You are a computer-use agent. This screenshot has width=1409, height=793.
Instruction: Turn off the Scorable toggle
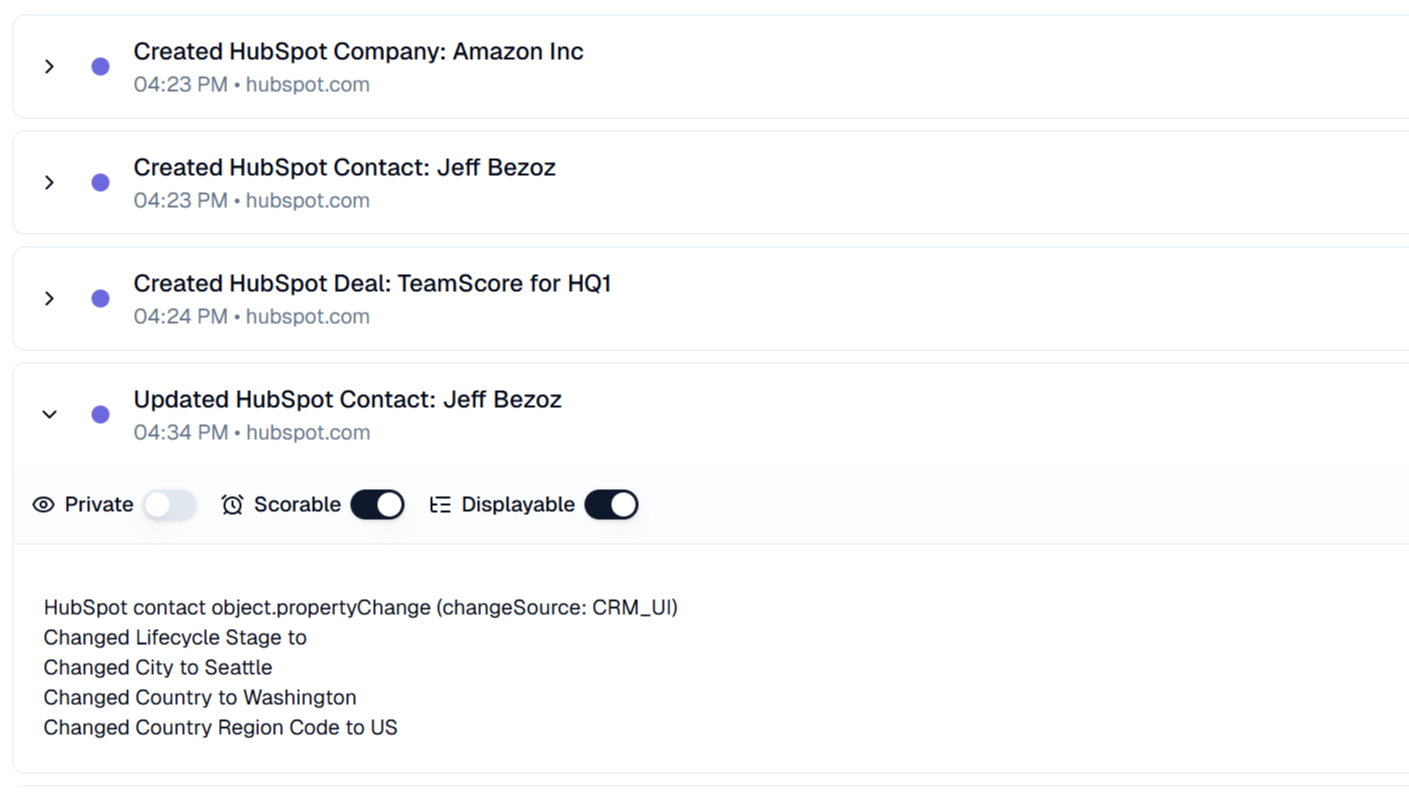point(377,505)
